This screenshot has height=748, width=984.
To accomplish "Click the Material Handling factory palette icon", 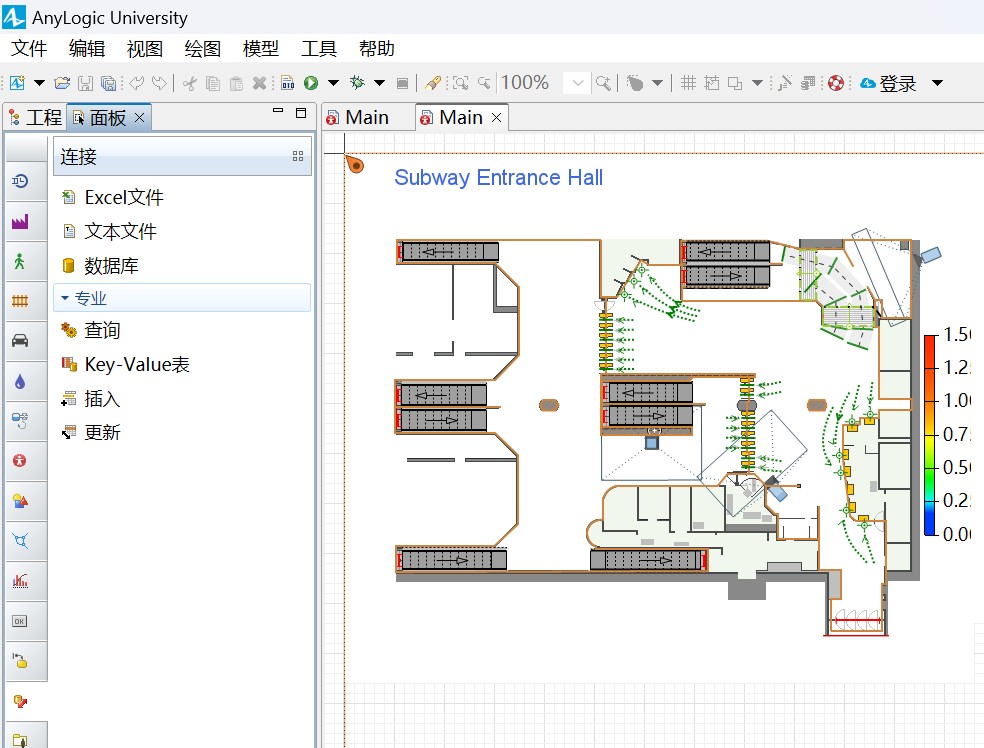I will 20,221.
